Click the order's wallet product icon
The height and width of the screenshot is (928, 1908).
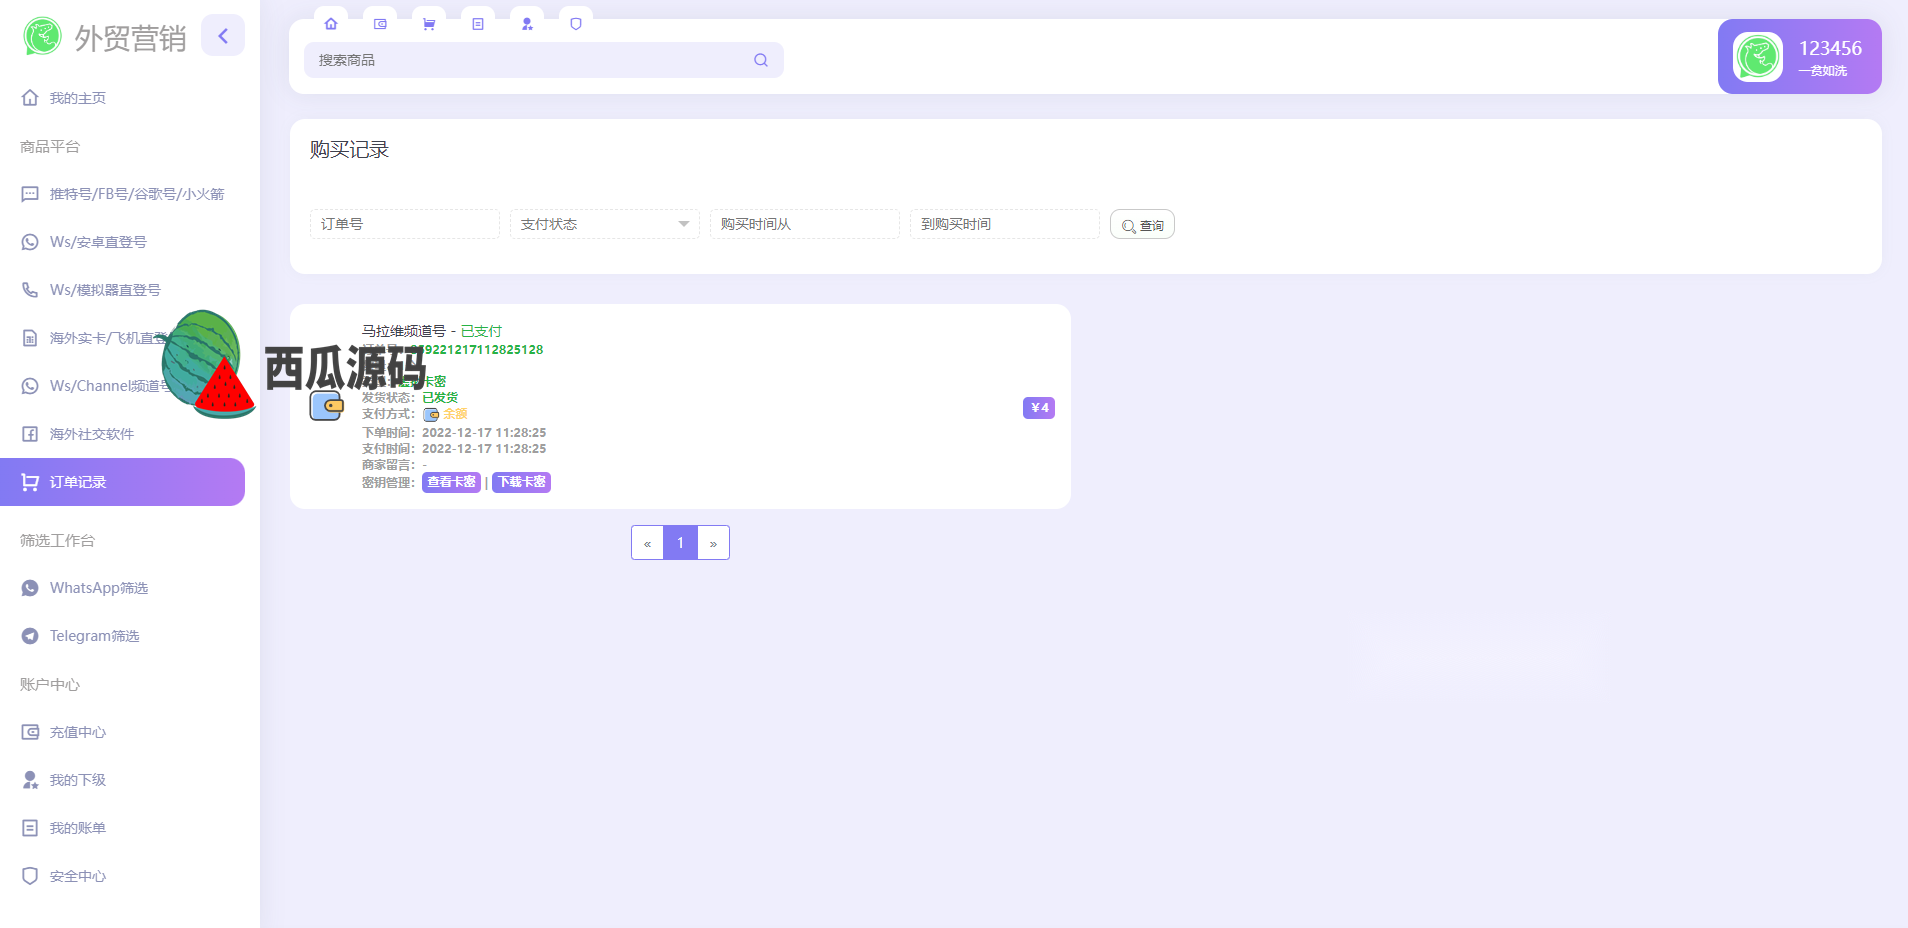coord(326,406)
